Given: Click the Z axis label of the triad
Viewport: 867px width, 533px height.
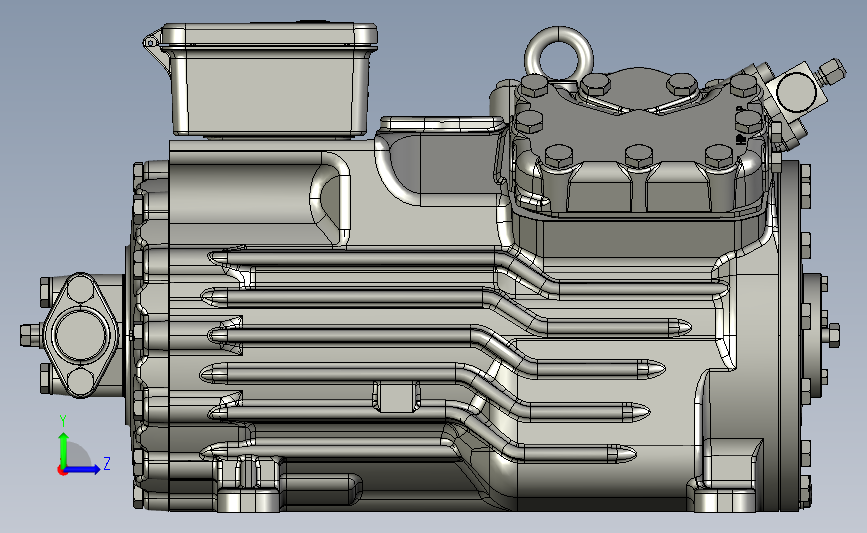Looking at the screenshot, I should click(x=107, y=463).
